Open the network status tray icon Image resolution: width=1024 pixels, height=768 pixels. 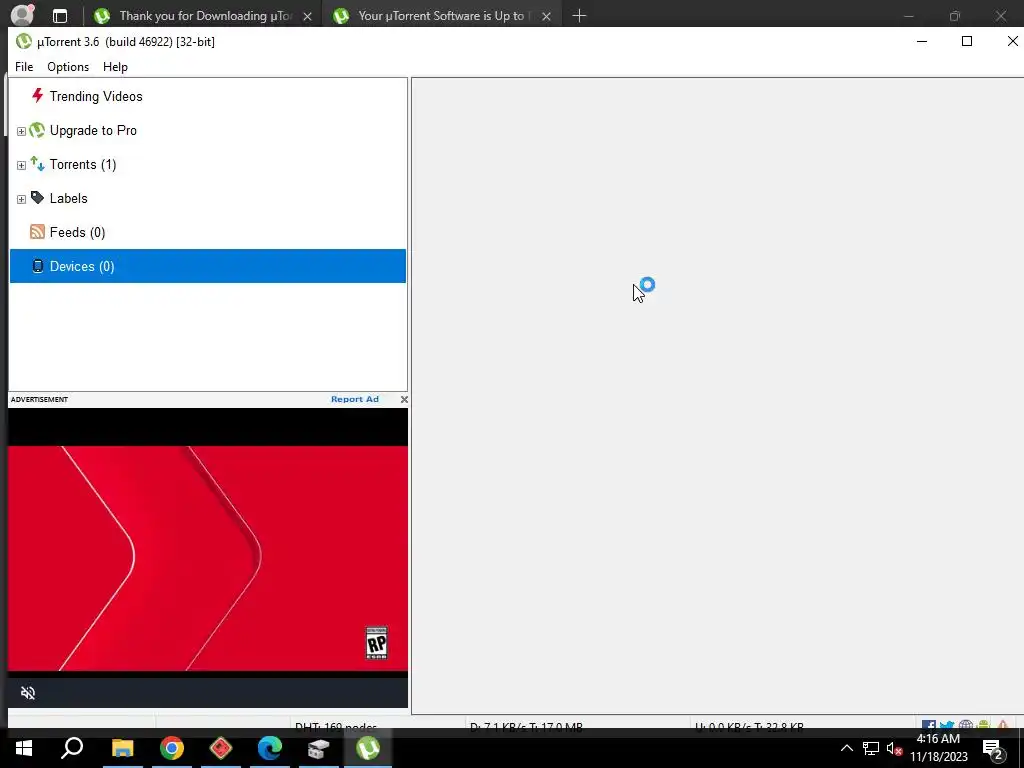(x=871, y=748)
